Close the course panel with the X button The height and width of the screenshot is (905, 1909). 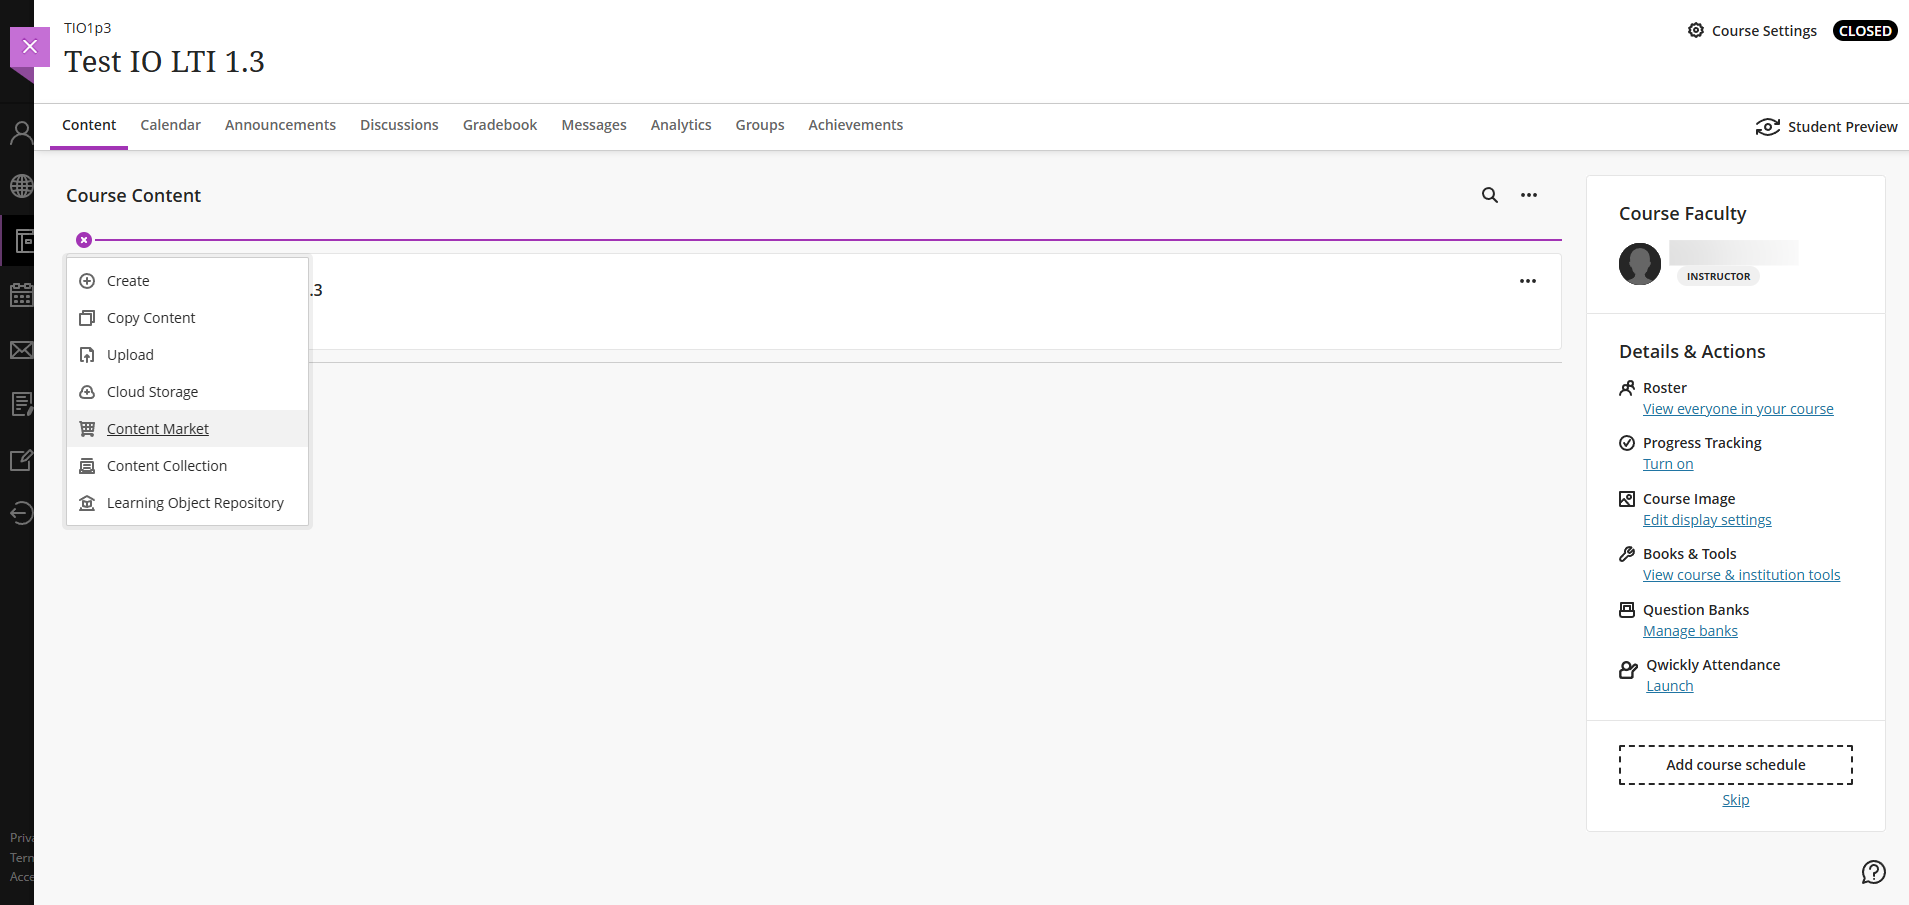[x=30, y=46]
